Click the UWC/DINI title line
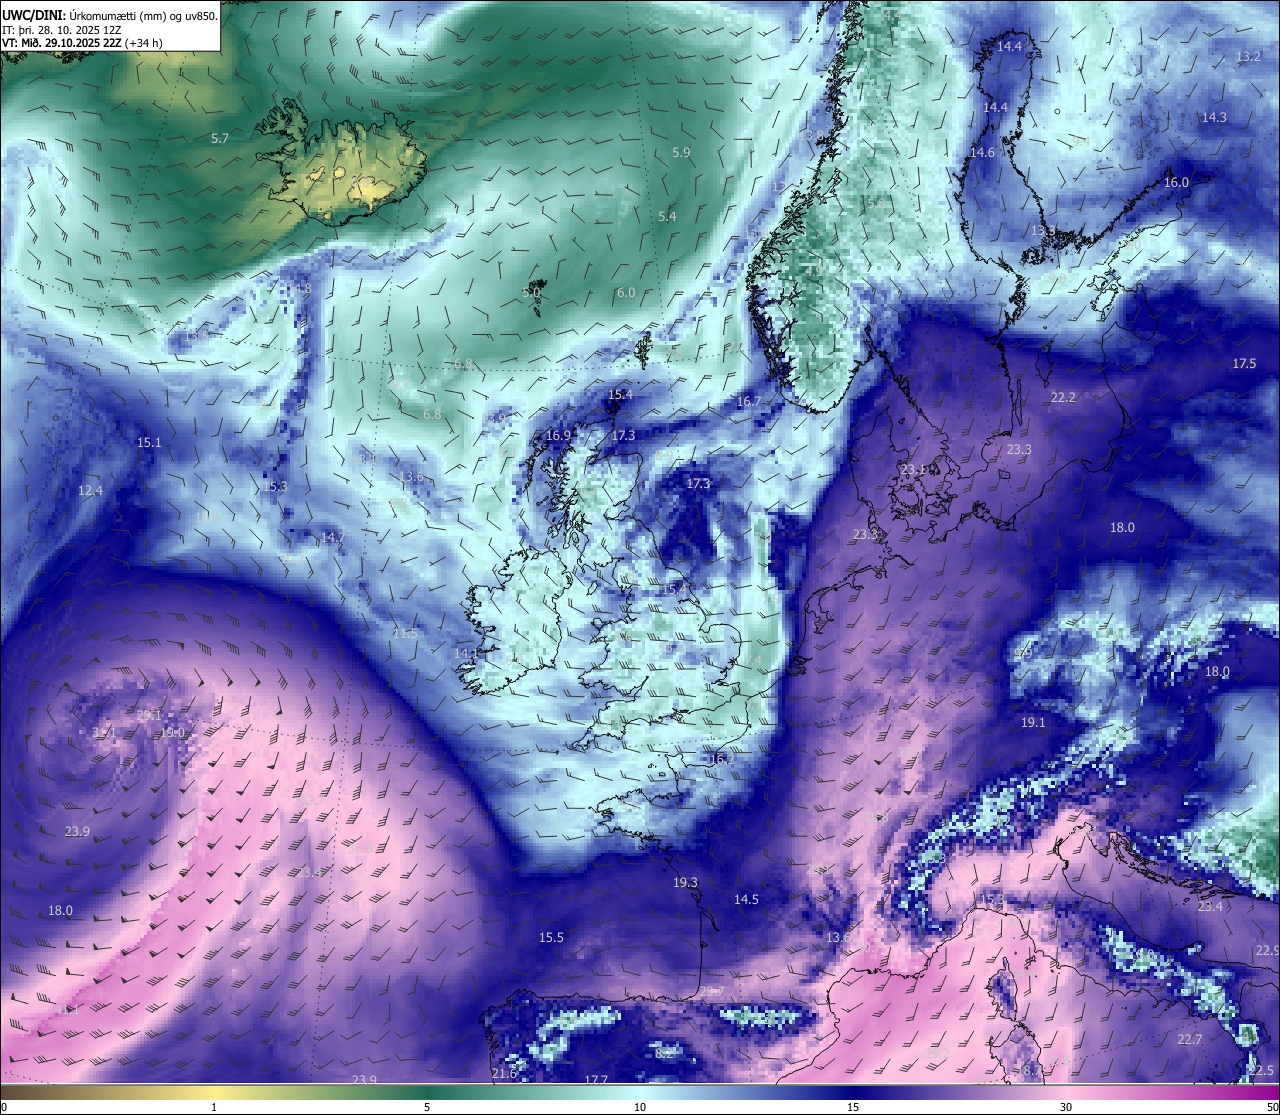The width and height of the screenshot is (1280, 1115). click(109, 16)
